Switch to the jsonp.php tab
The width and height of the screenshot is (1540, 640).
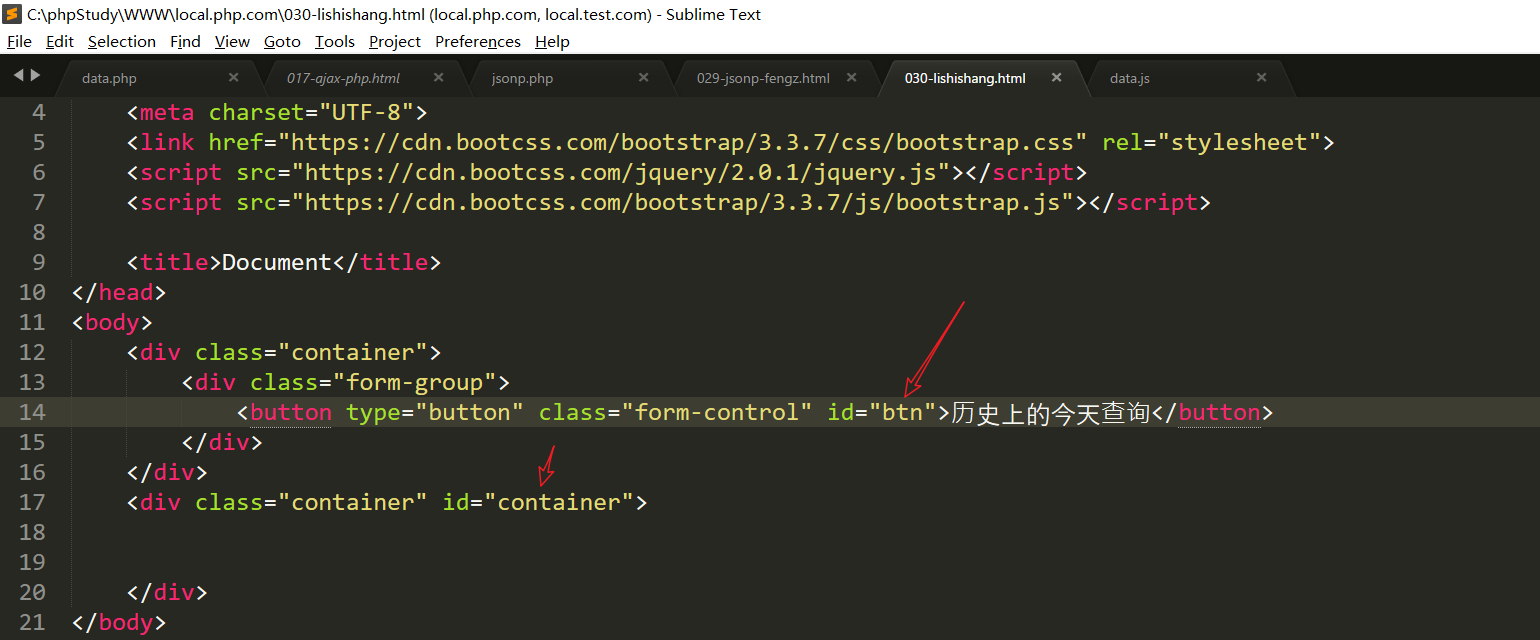coord(522,79)
